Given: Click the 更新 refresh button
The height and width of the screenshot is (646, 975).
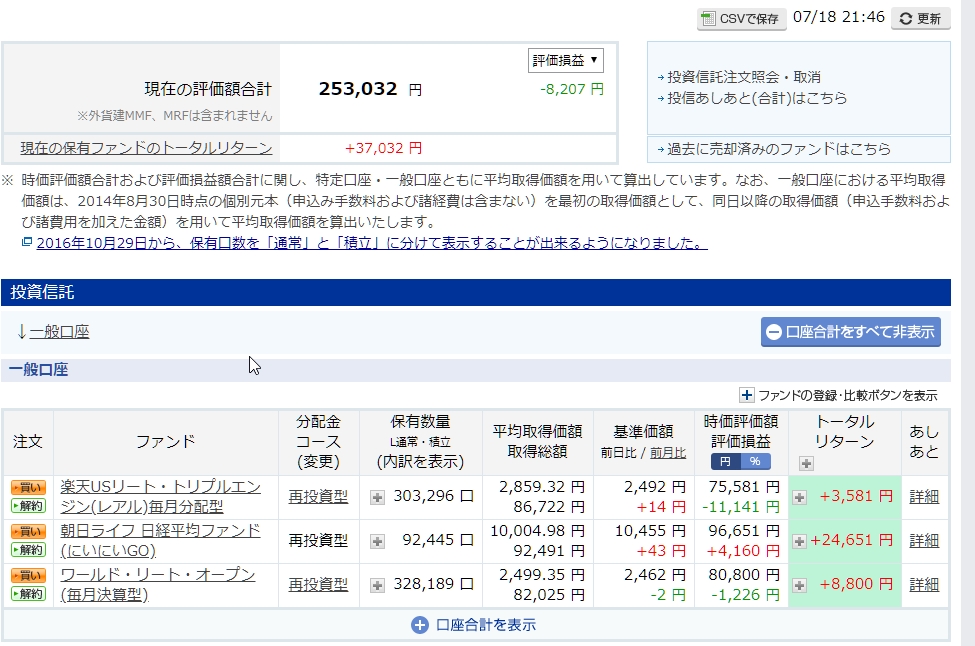Looking at the screenshot, I should click(x=920, y=18).
